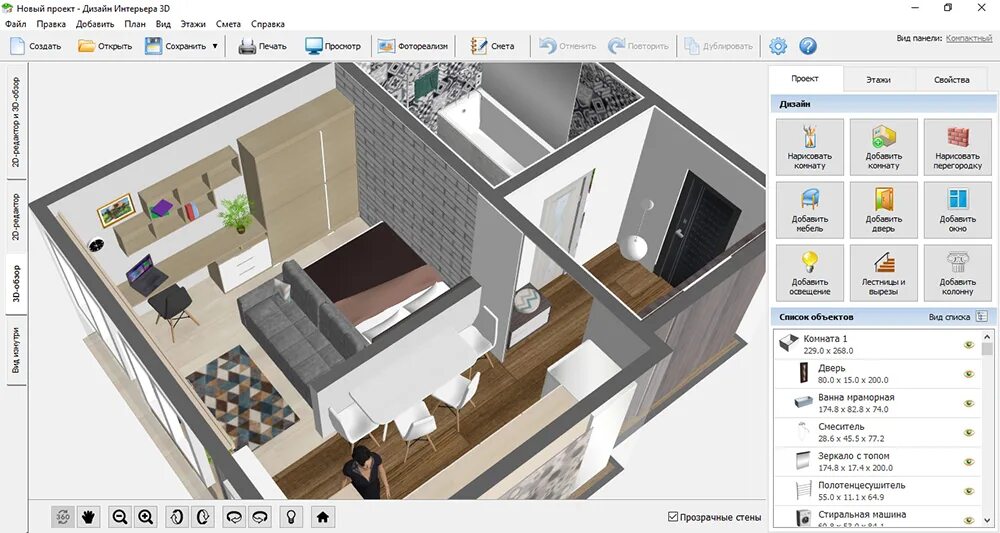Open the Сохранить dropdown arrow
The height and width of the screenshot is (533, 1000).
click(215, 46)
